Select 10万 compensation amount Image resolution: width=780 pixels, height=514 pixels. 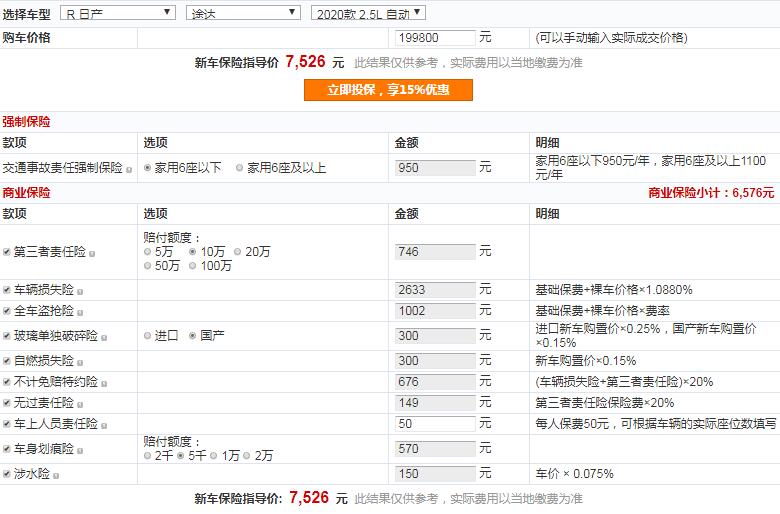(193, 252)
